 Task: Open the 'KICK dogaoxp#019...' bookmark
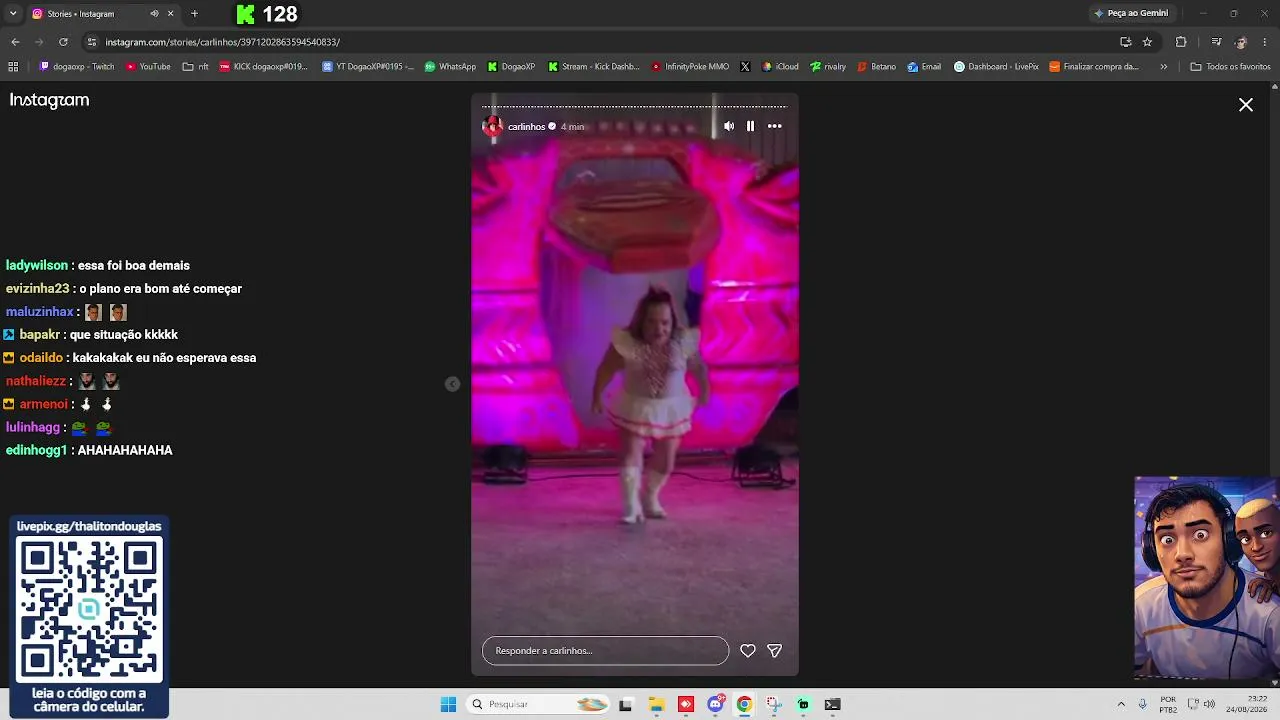263,67
